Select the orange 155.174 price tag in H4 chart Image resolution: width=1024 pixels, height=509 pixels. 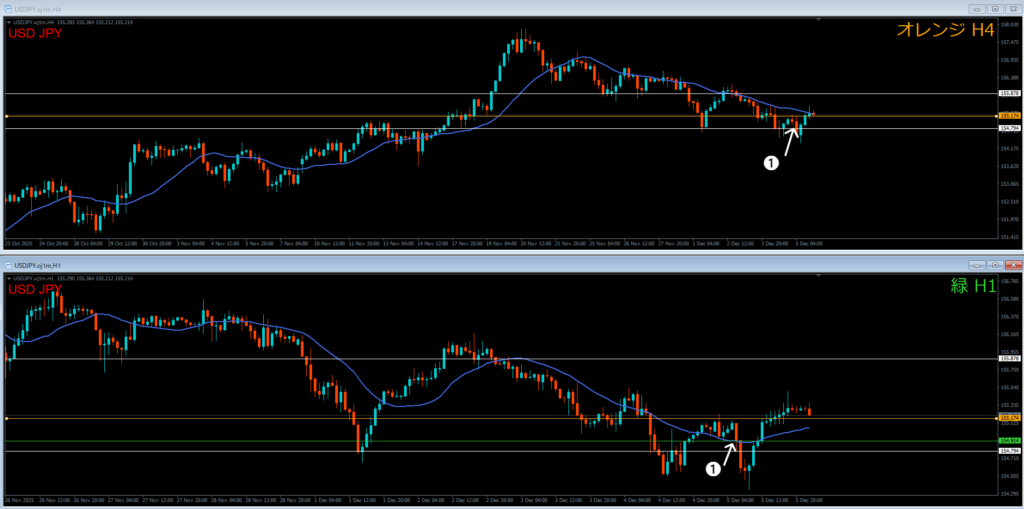click(x=1010, y=116)
